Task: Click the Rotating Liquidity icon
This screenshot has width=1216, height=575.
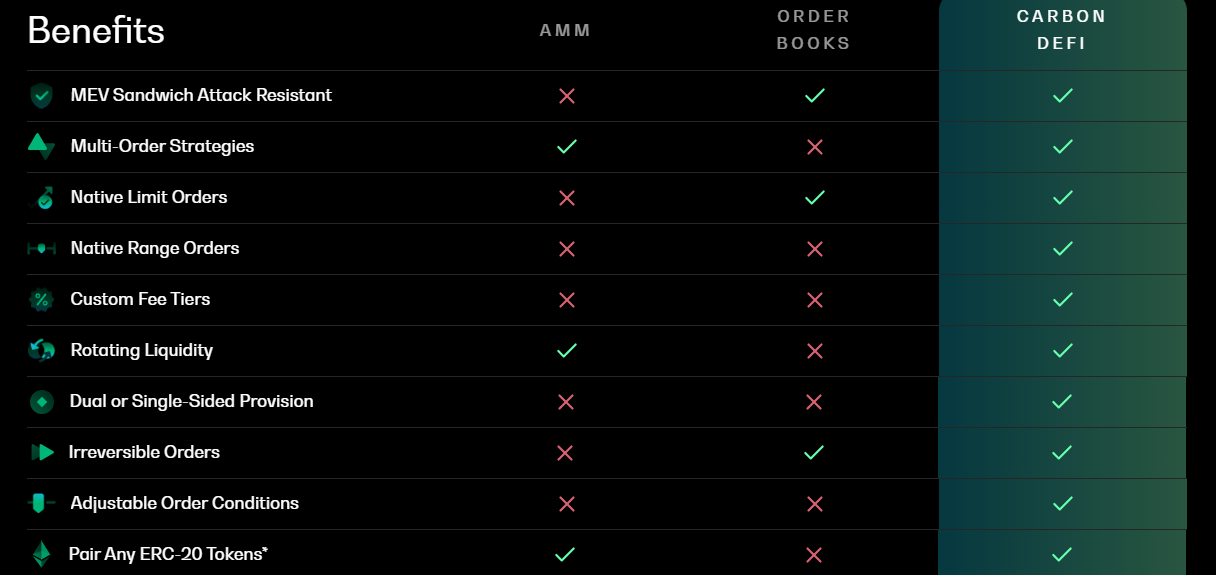Action: 41,350
